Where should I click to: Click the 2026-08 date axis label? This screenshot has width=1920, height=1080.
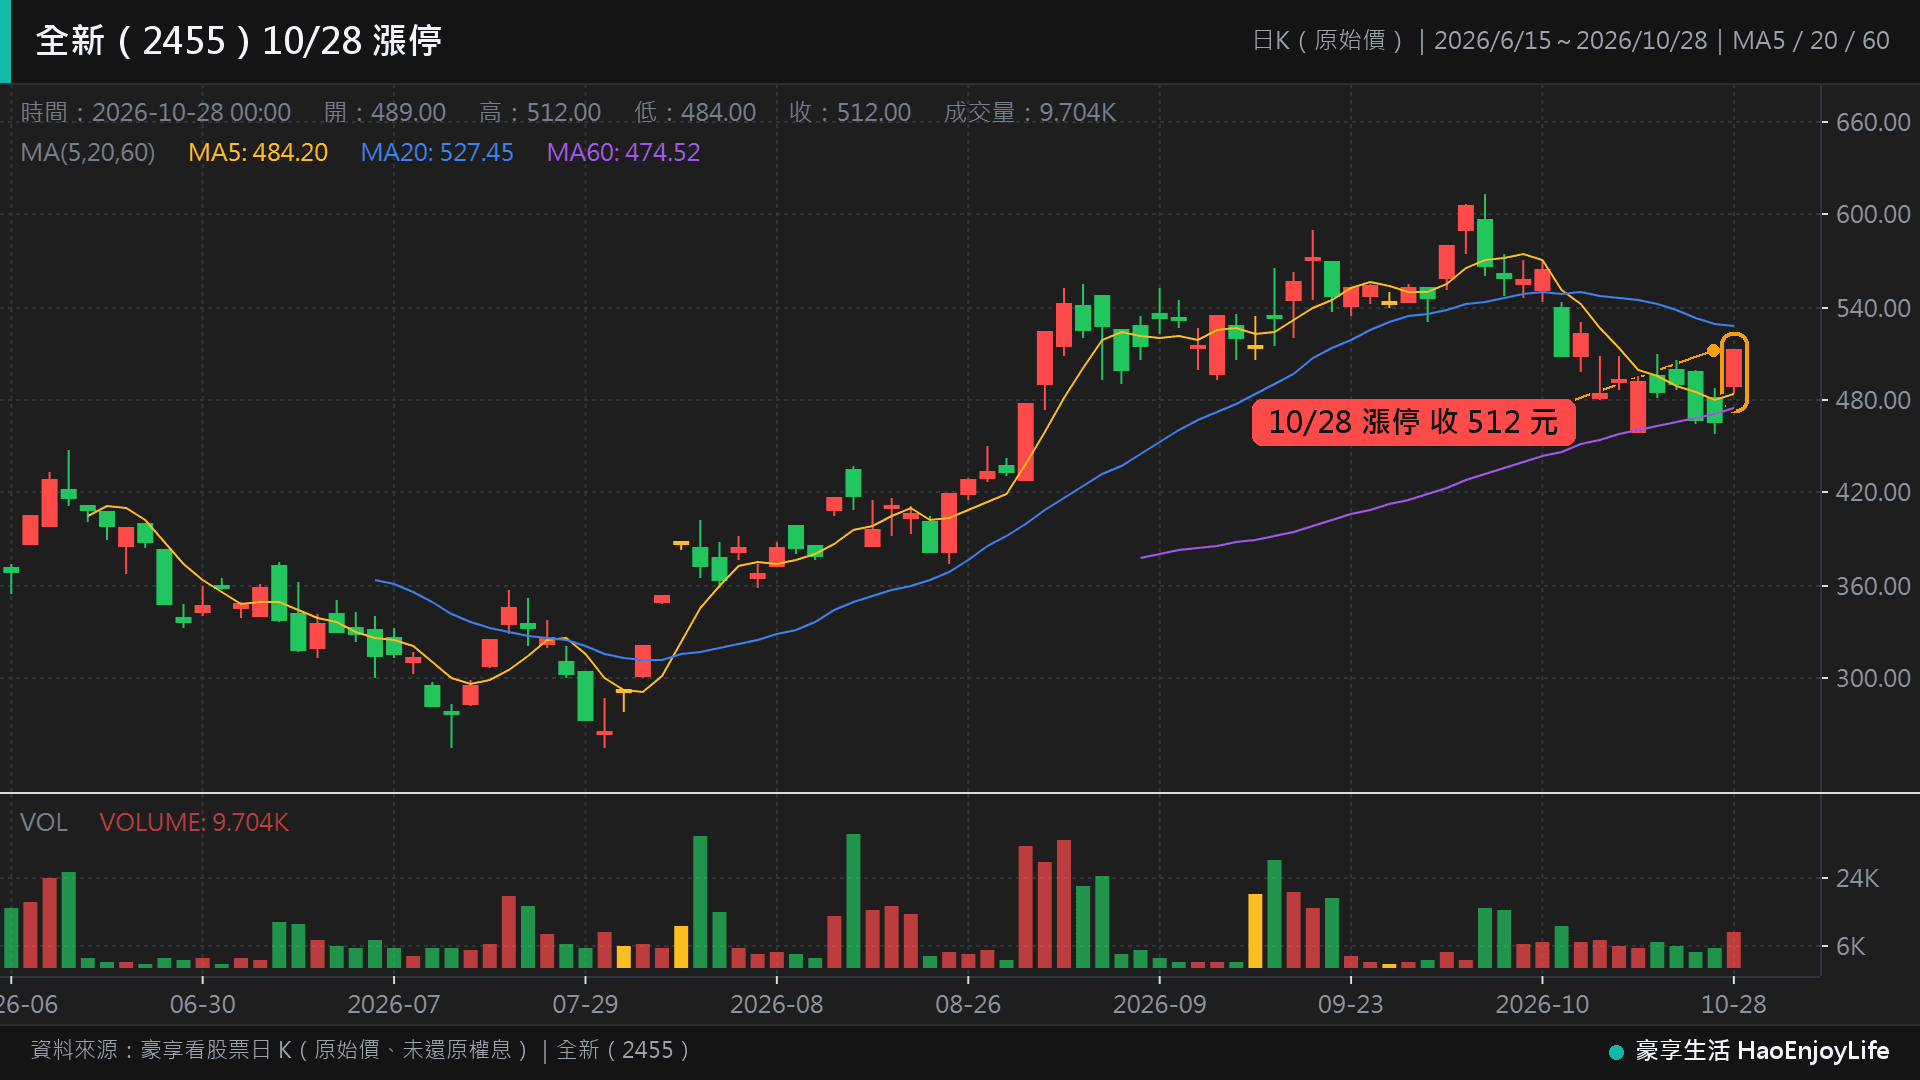[x=777, y=1004]
